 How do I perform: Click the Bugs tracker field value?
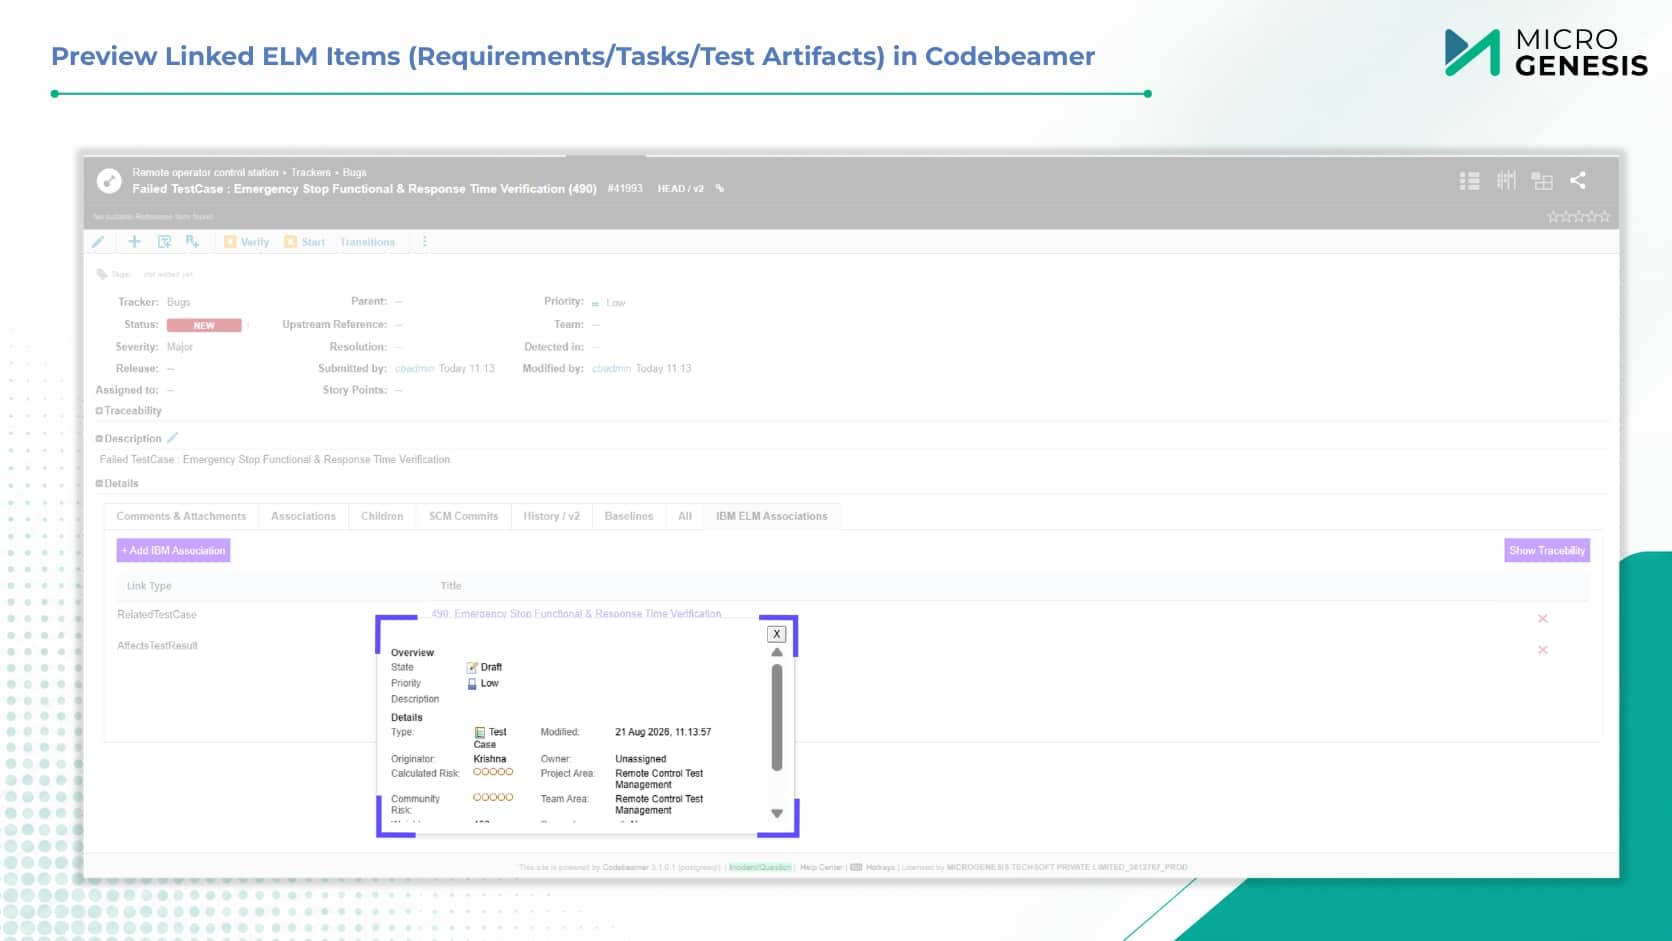click(x=178, y=302)
